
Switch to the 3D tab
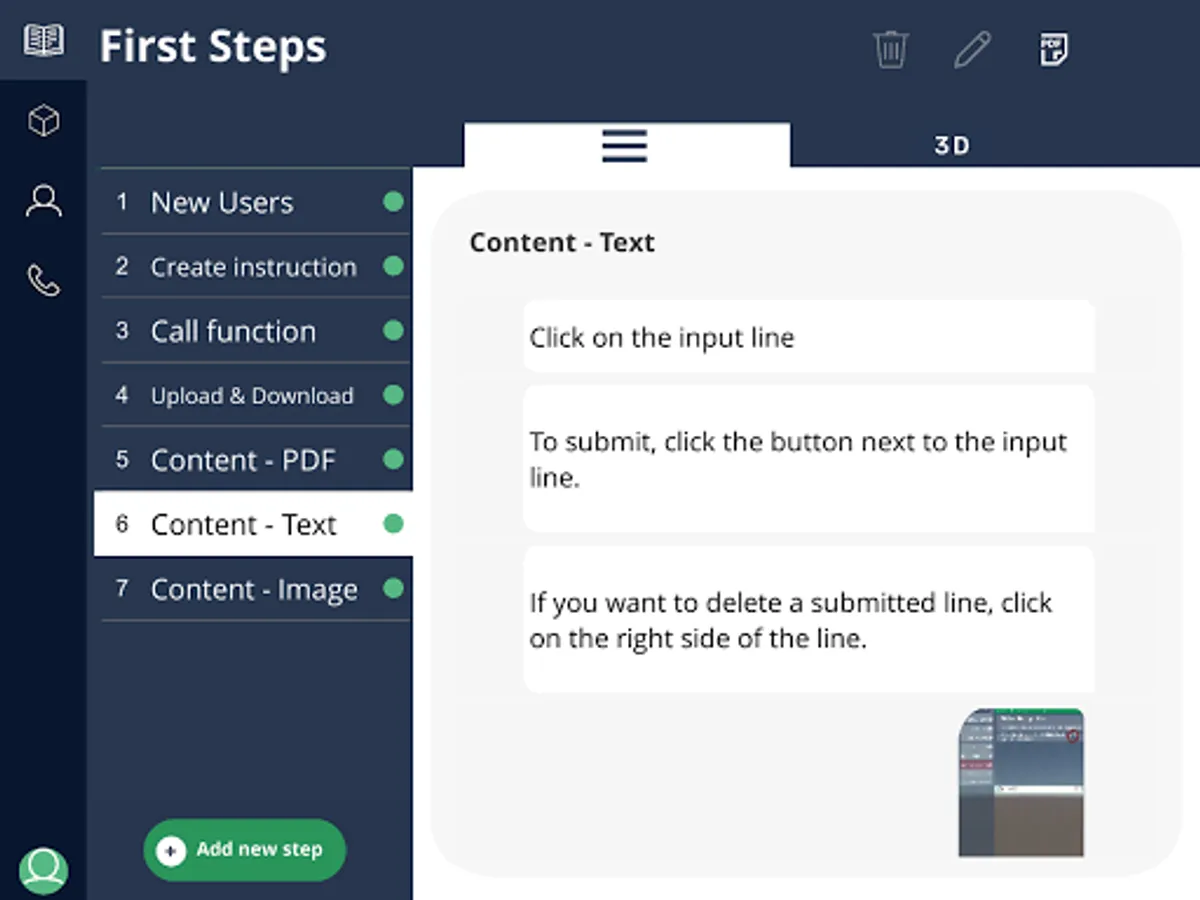(x=951, y=146)
